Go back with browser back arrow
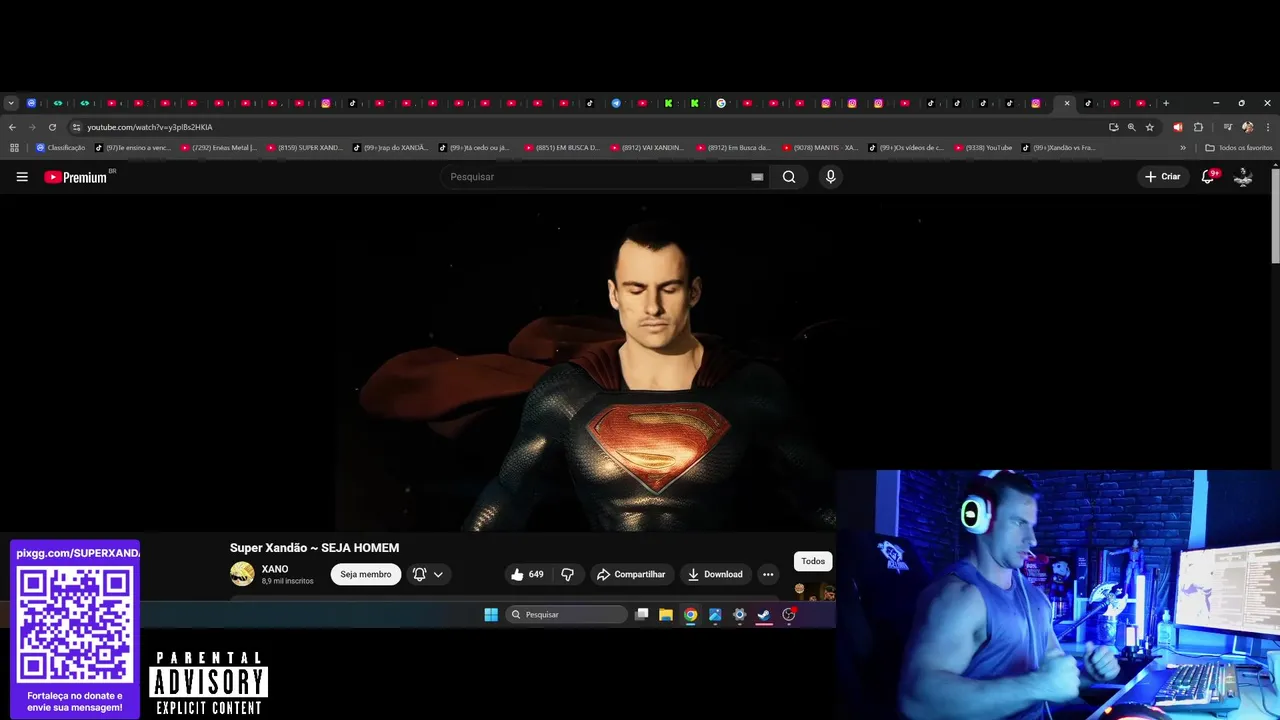The image size is (1280, 720). (x=12, y=127)
